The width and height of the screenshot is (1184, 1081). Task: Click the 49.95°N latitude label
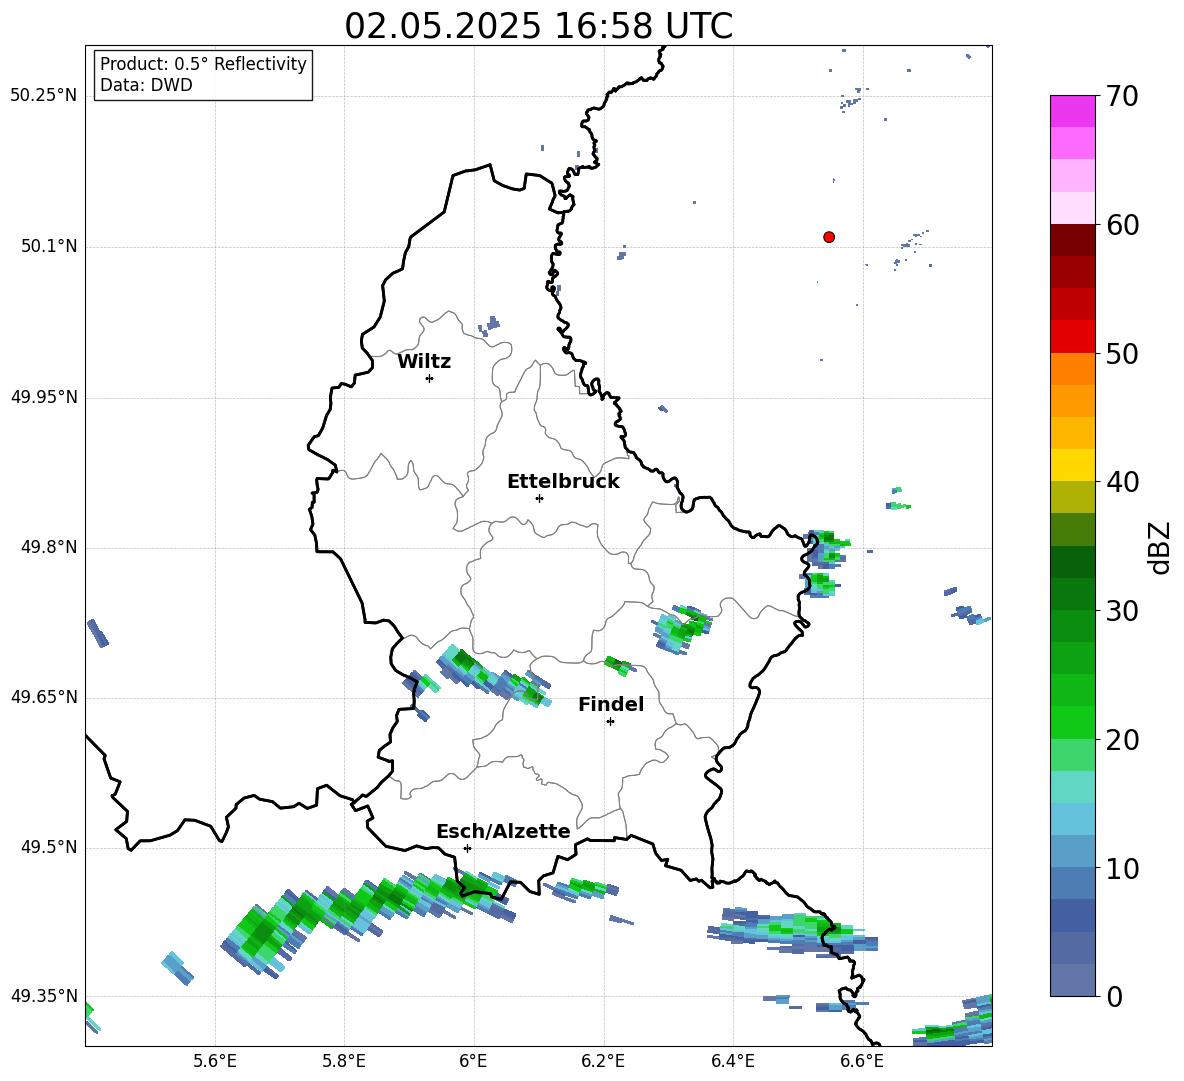(44, 397)
